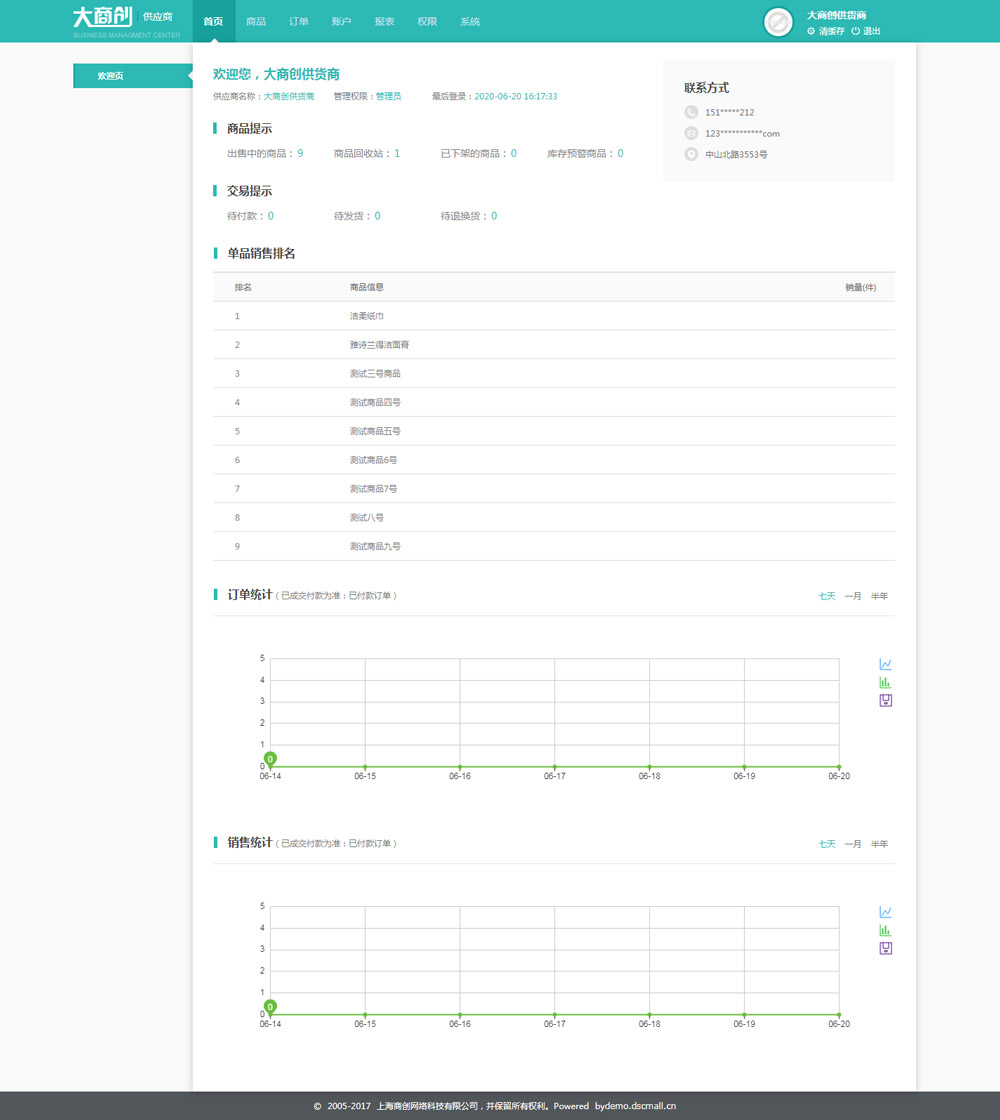Switch 销售统计 chart to bar view
1000x1120 pixels.
(x=885, y=930)
